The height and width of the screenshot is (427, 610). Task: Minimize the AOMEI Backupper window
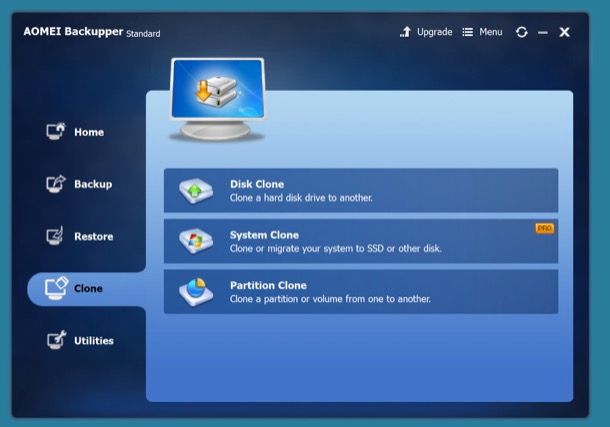pyautogui.click(x=543, y=33)
